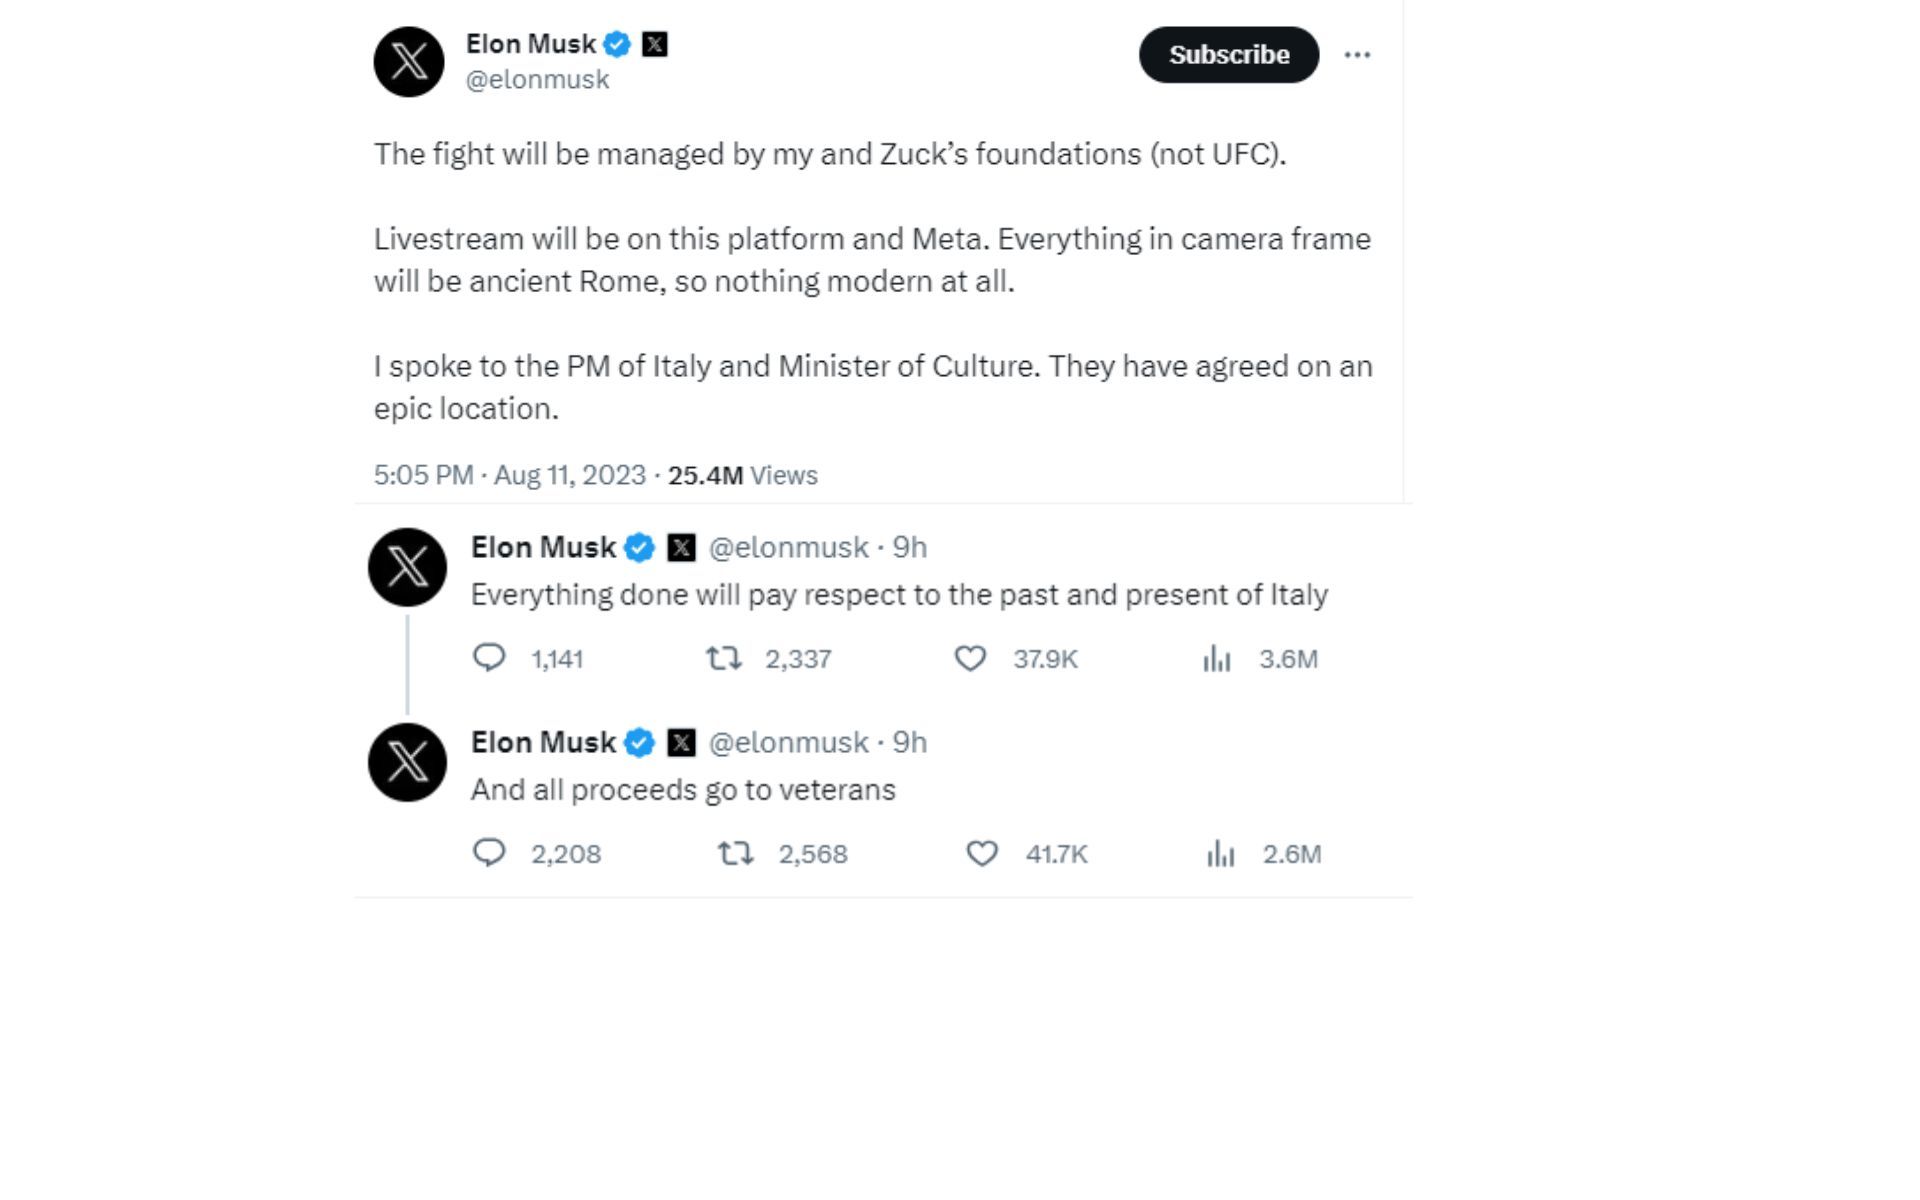The height and width of the screenshot is (1200, 1920).
Task: Click the retweet icon on the Italy respect tweet
Action: tap(723, 658)
